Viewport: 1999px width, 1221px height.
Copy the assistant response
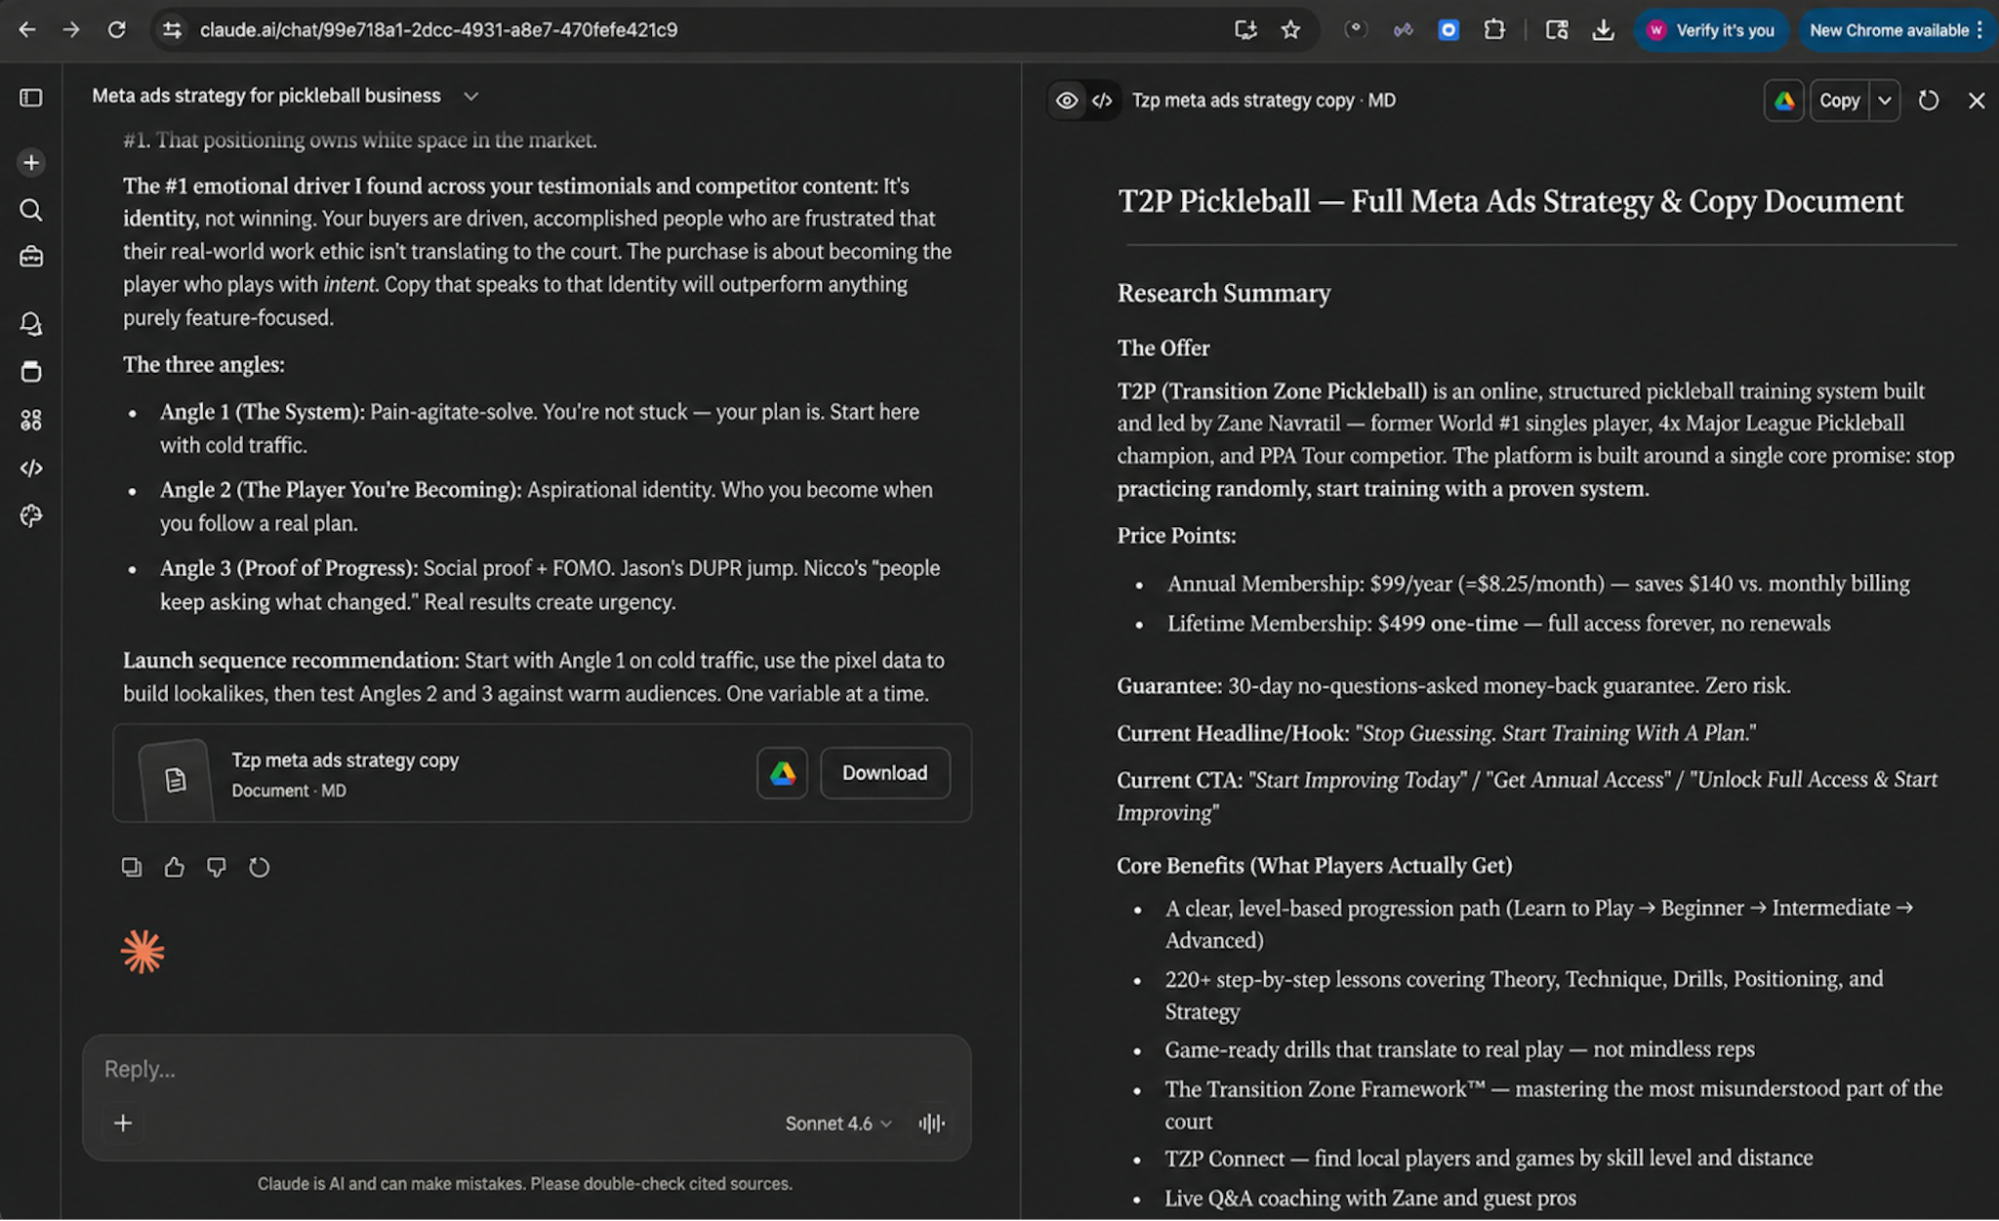(x=131, y=867)
